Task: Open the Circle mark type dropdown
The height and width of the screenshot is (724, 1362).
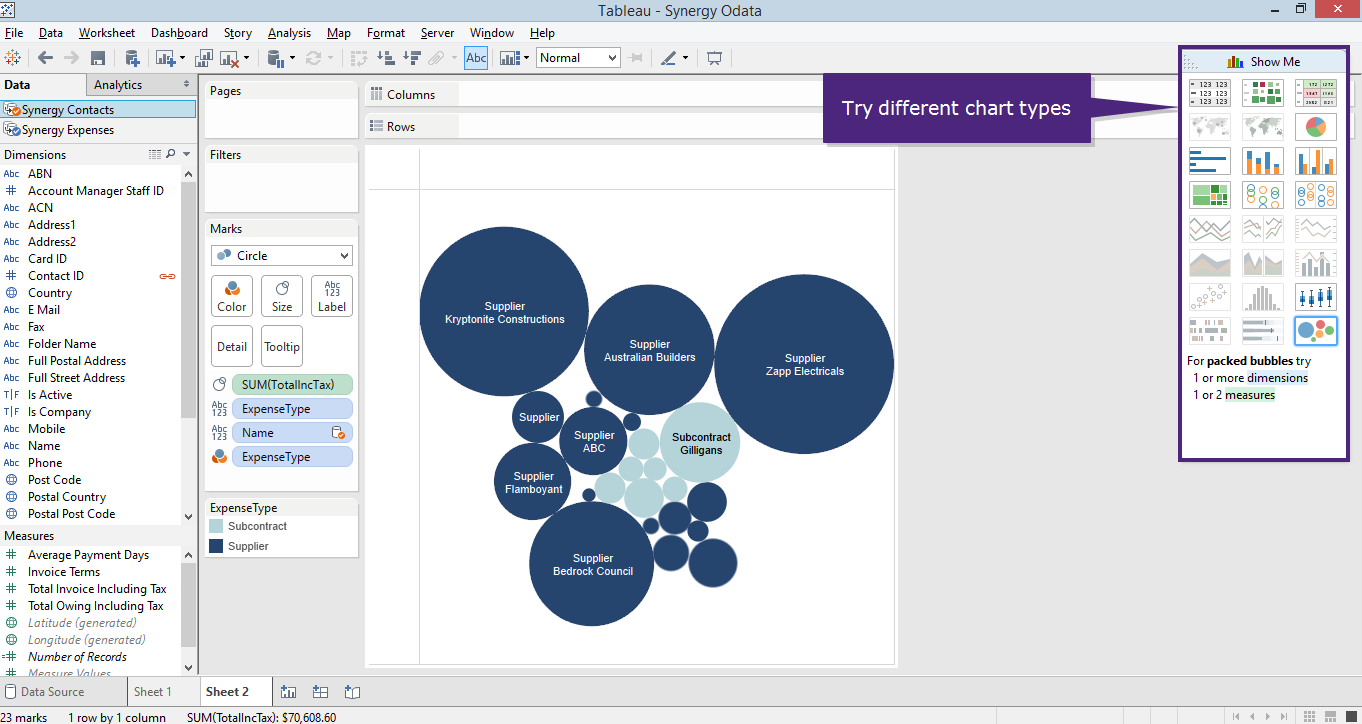Action: [x=282, y=256]
